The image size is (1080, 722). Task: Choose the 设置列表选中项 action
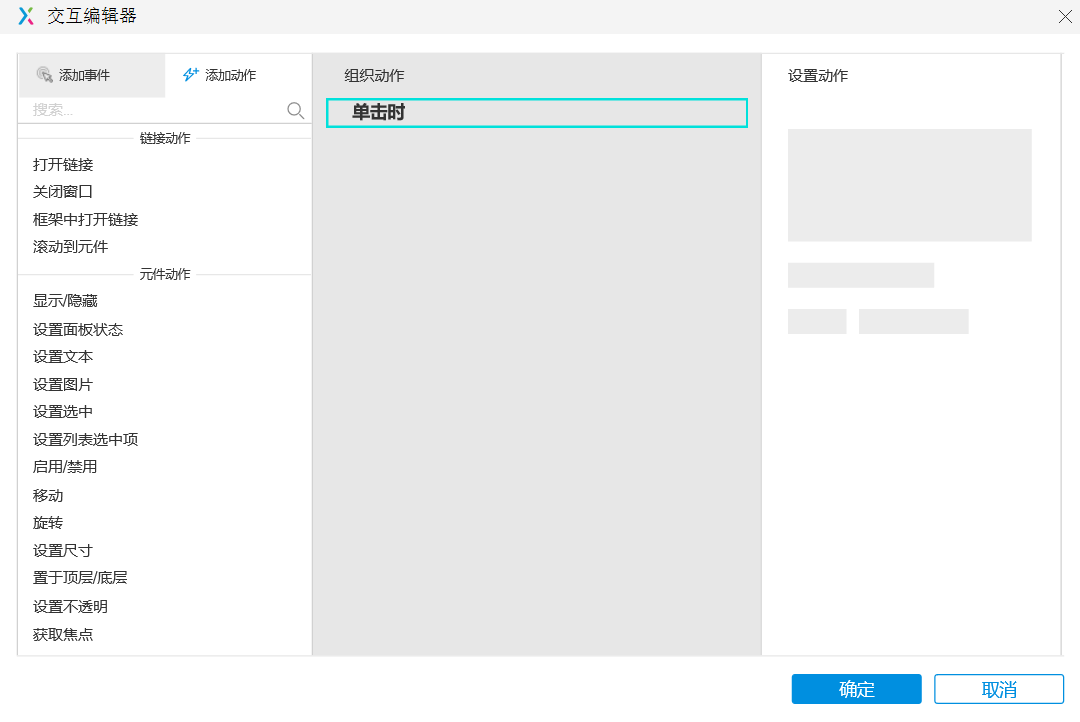click(85, 440)
